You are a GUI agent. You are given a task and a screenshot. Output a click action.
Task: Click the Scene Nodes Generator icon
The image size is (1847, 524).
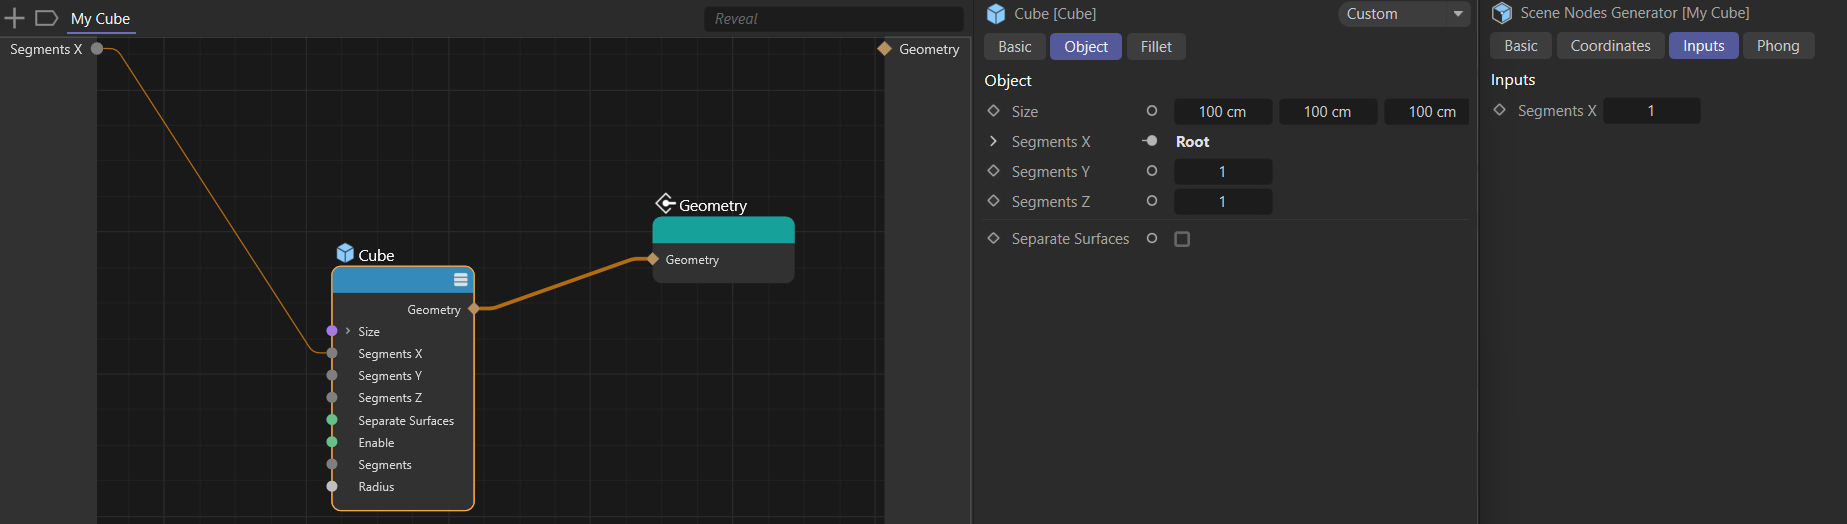[1502, 13]
